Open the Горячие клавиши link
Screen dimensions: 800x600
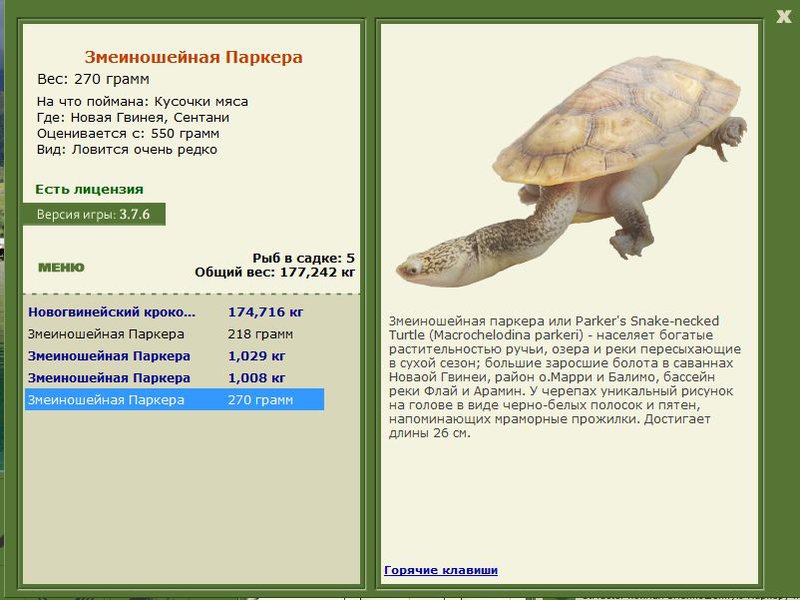(x=441, y=570)
